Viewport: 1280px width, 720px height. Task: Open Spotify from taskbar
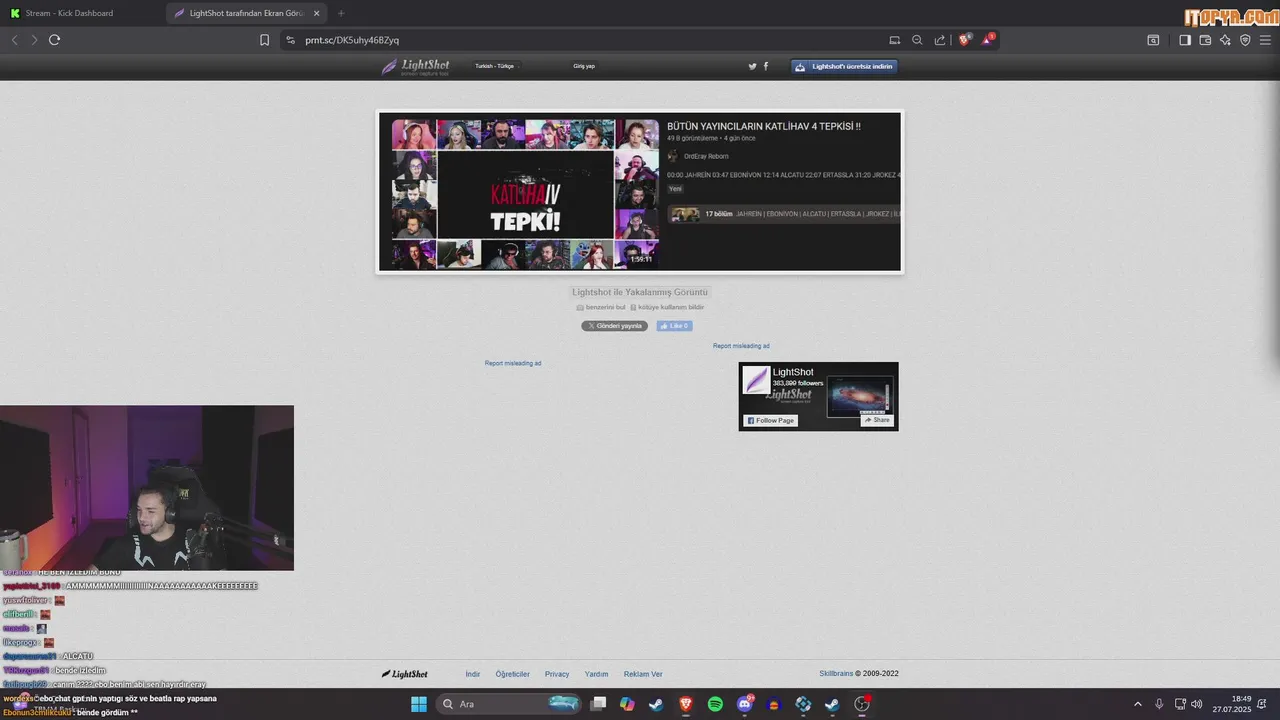point(715,704)
